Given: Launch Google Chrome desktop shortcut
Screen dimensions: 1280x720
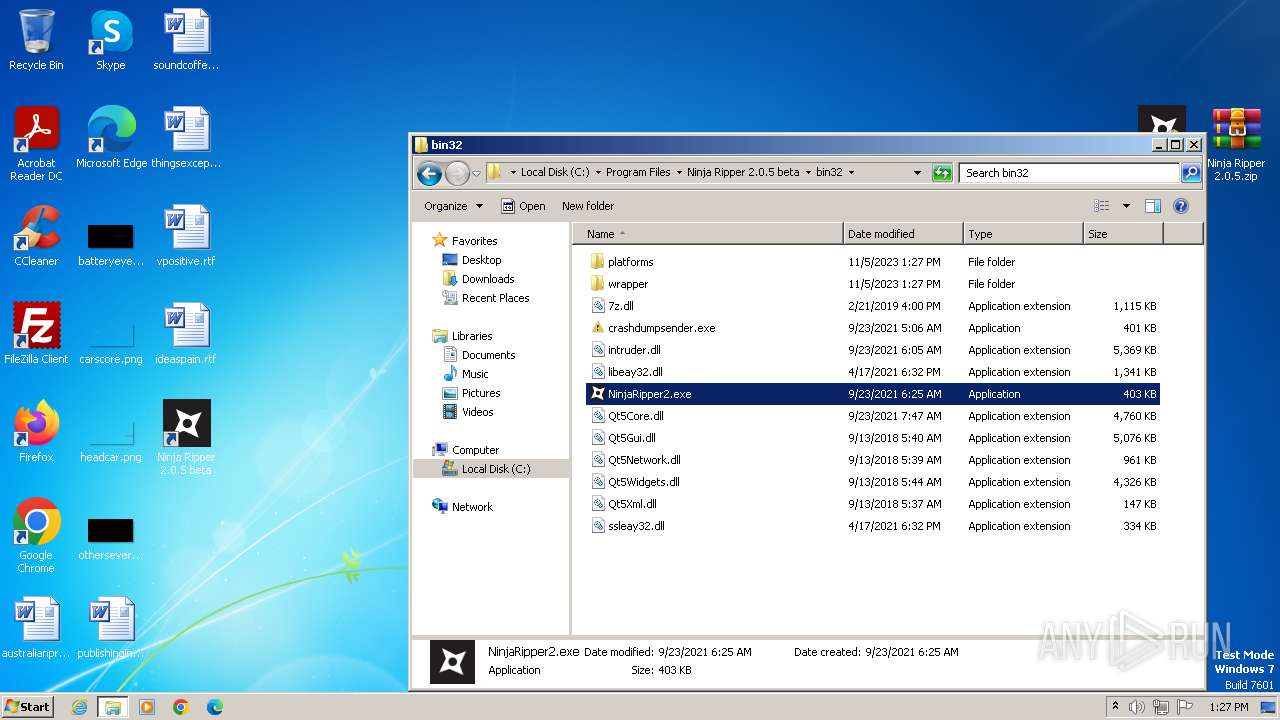Looking at the screenshot, I should pos(36,536).
